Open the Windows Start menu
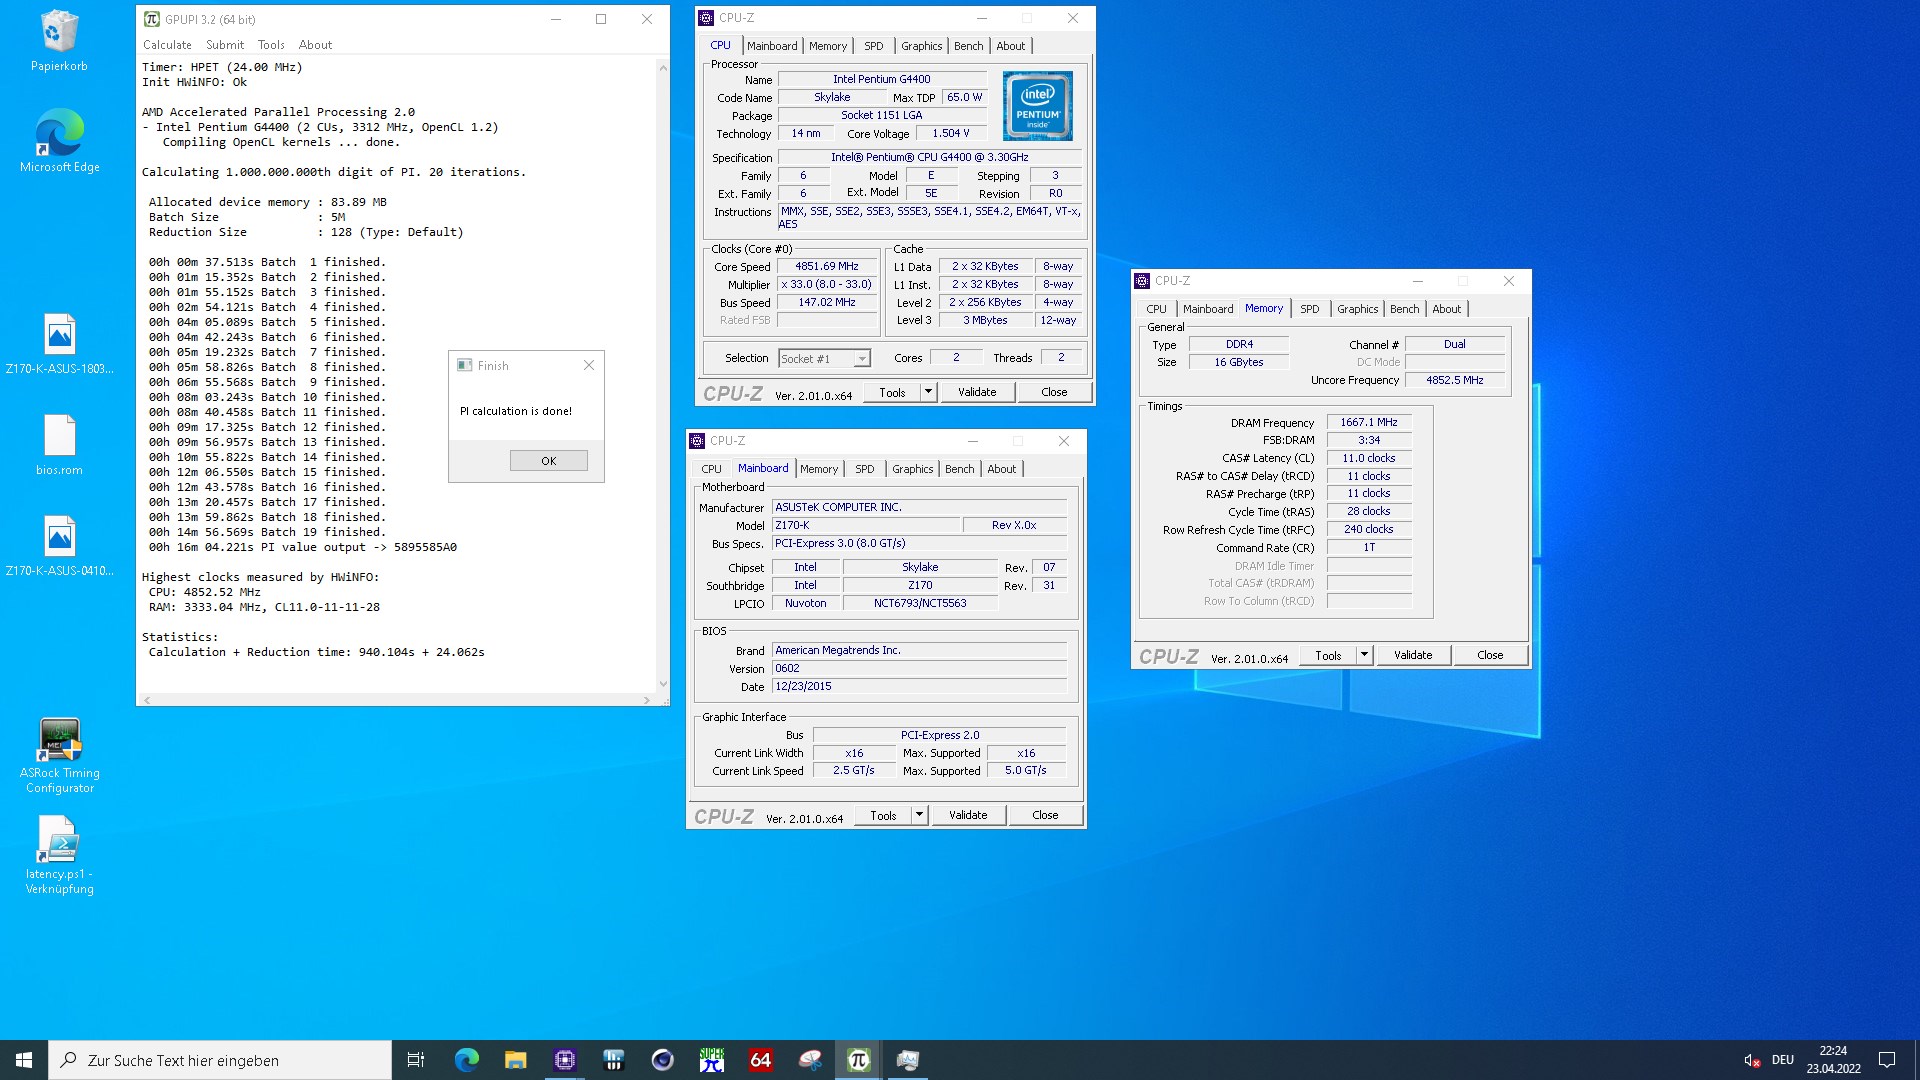This screenshot has width=1920, height=1080. click(24, 1060)
